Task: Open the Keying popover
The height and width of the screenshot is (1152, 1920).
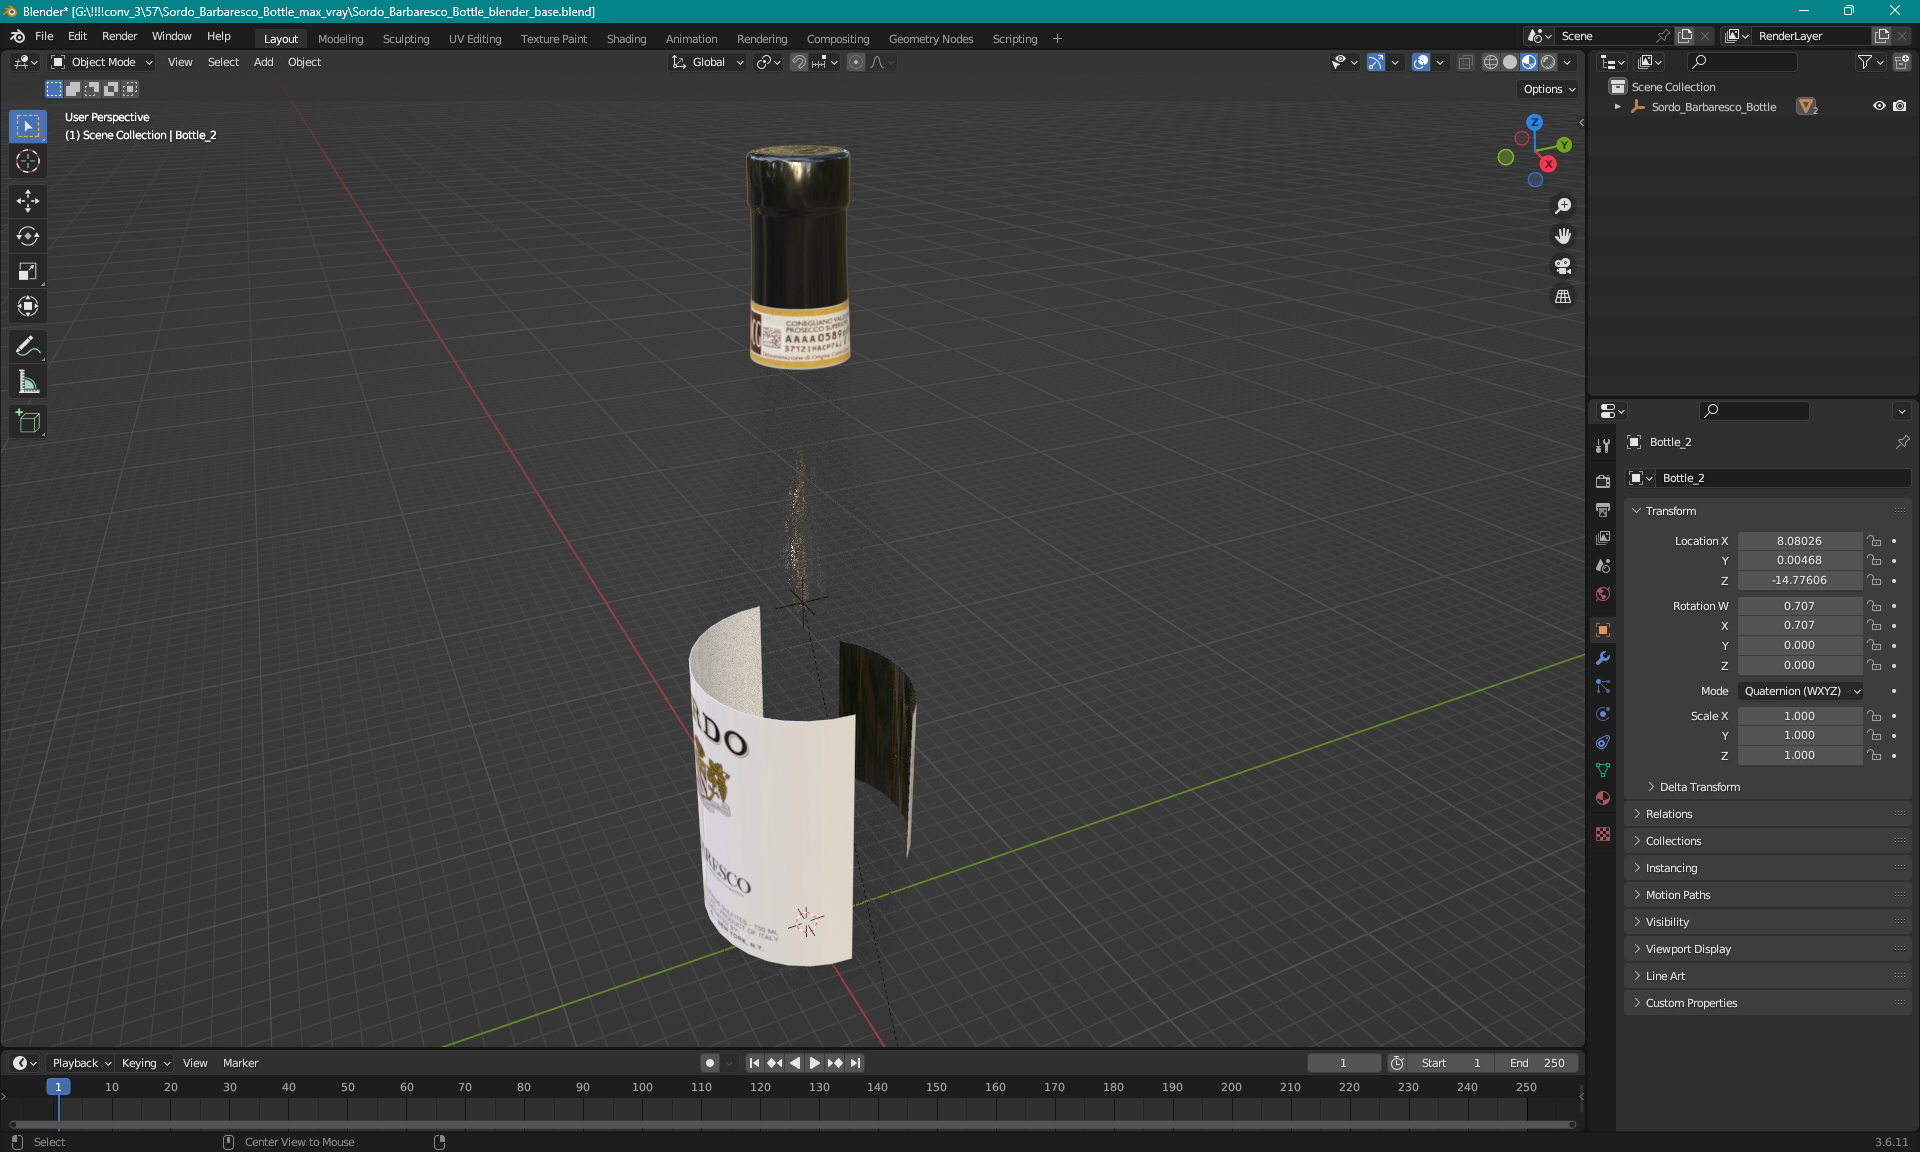Action: click(146, 1063)
